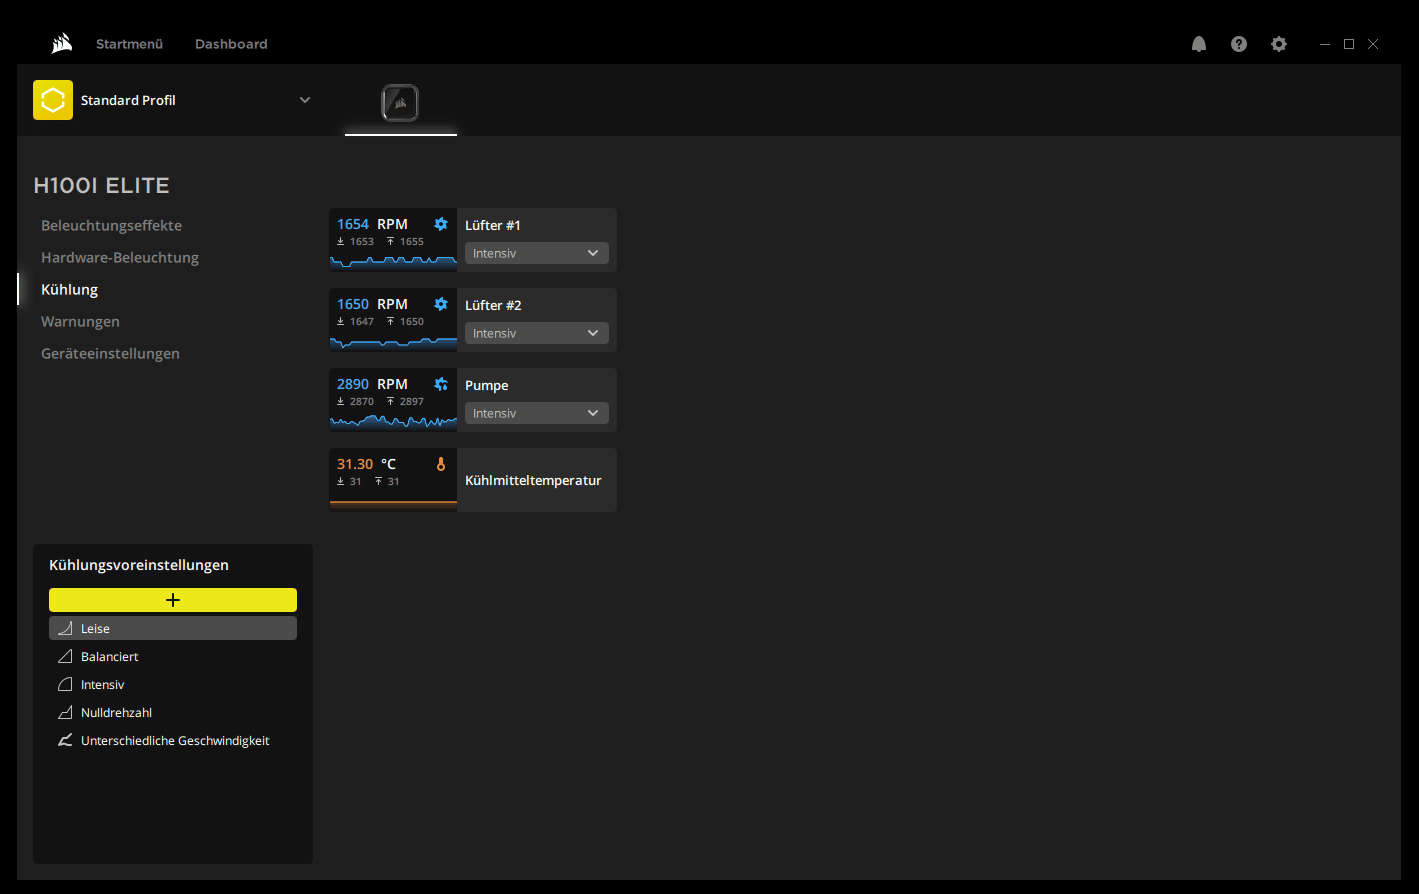
Task: Open the settings gear in title bar
Action: pyautogui.click(x=1279, y=44)
